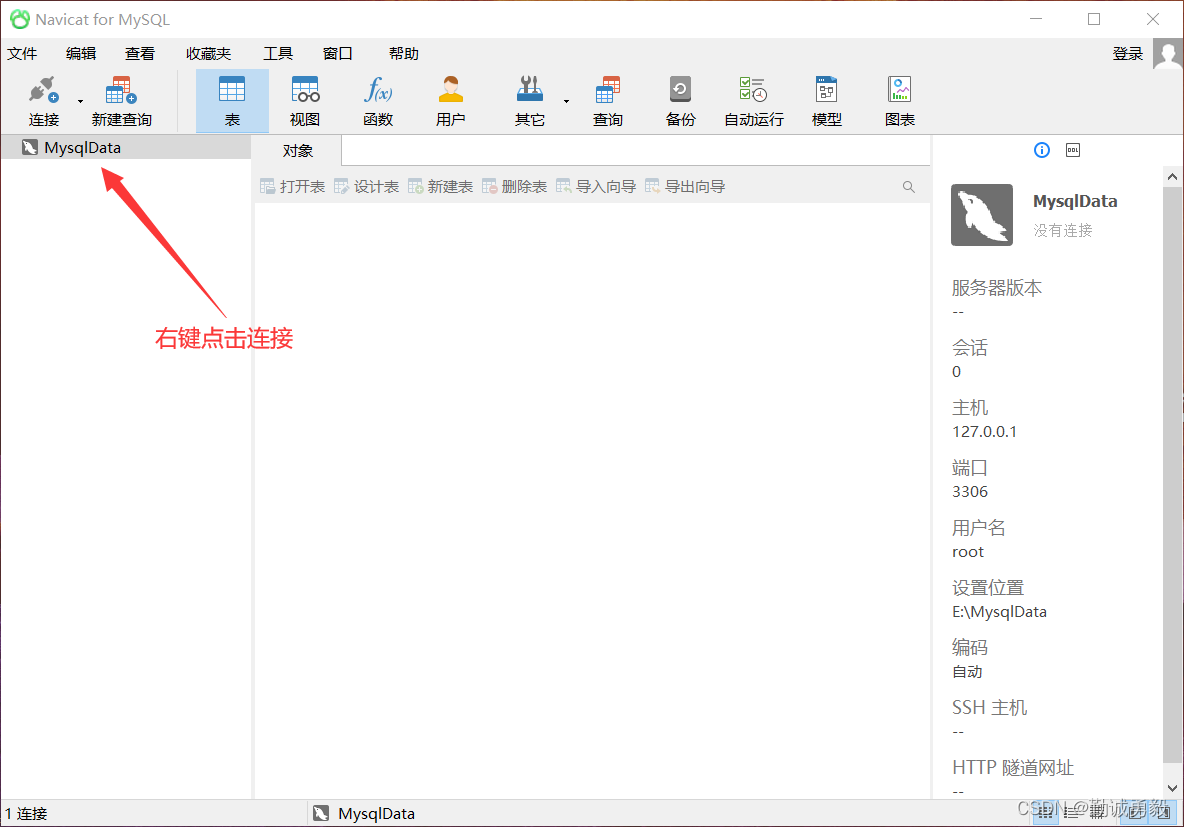Select the 查询 (Query) toolbar icon
Screen dimensions: 1184x827
coord(607,101)
